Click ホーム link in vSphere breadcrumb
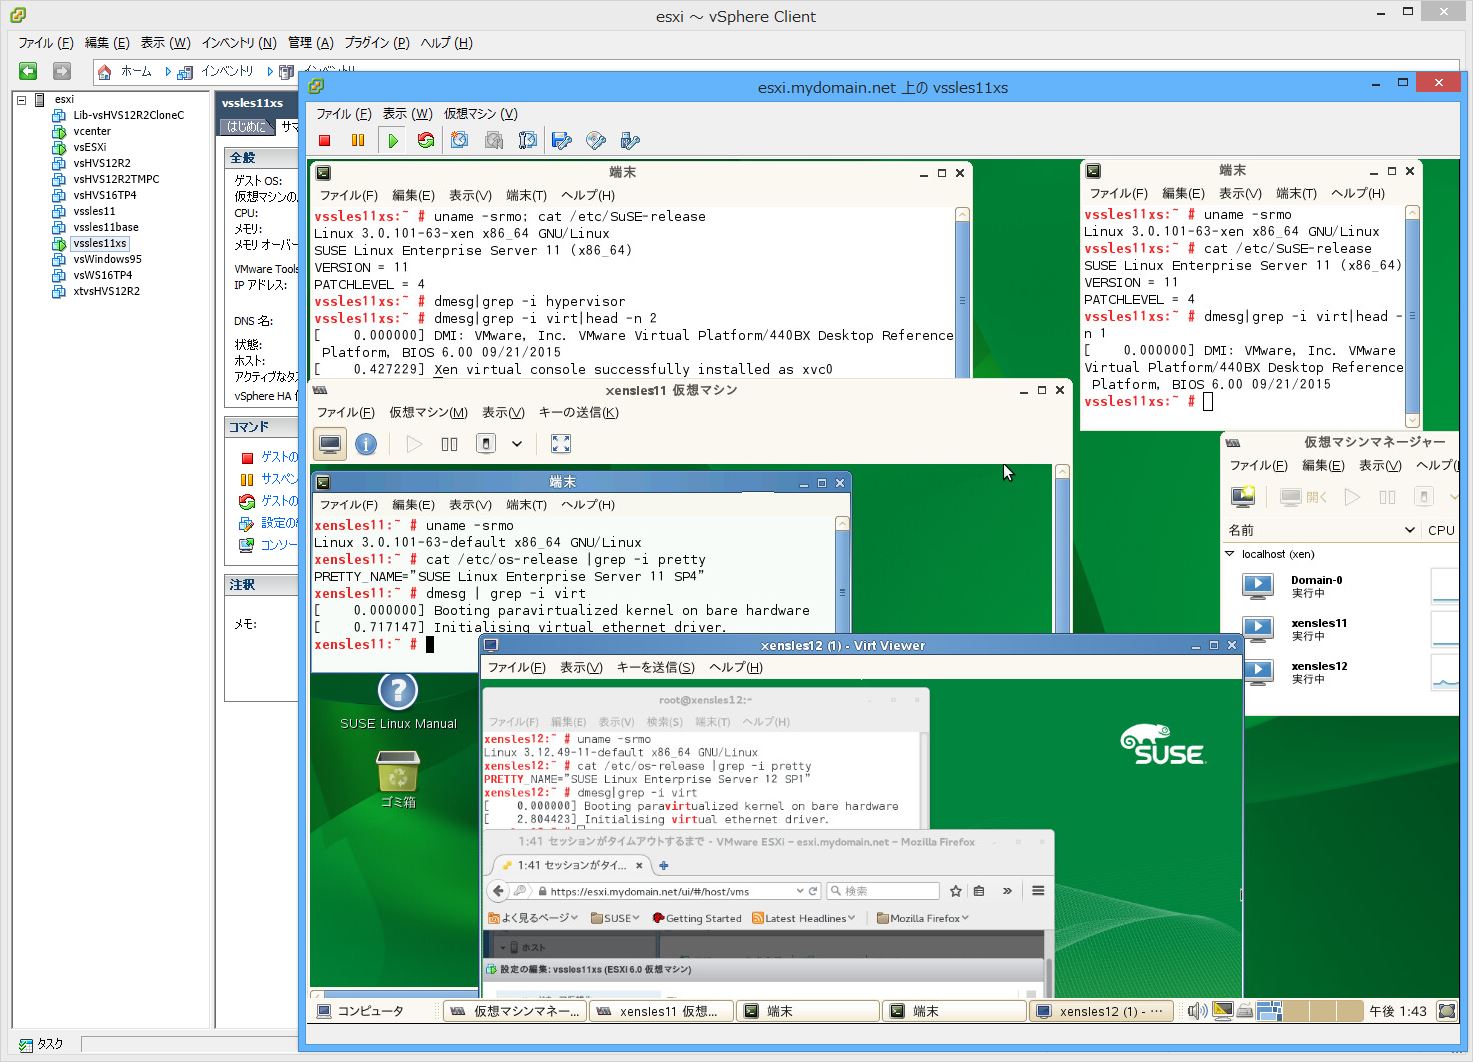The height and width of the screenshot is (1062, 1473). tap(136, 72)
